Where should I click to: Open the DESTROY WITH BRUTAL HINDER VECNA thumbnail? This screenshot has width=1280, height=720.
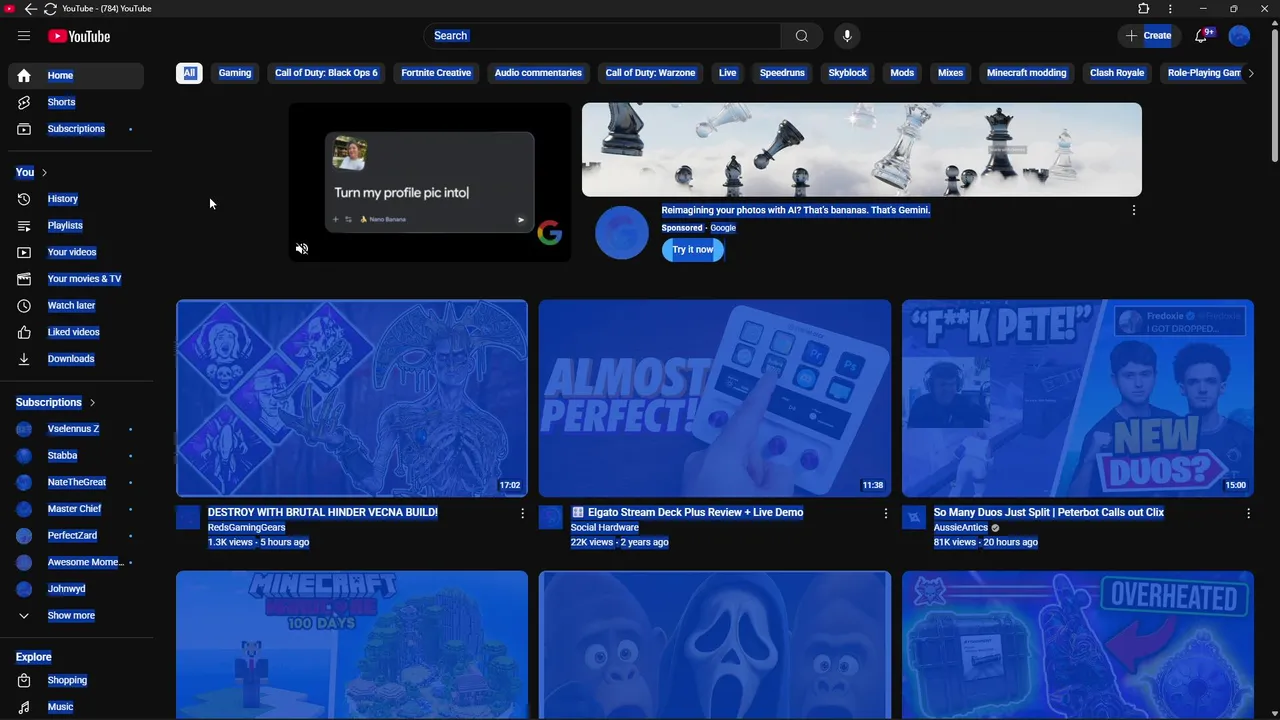tap(352, 398)
